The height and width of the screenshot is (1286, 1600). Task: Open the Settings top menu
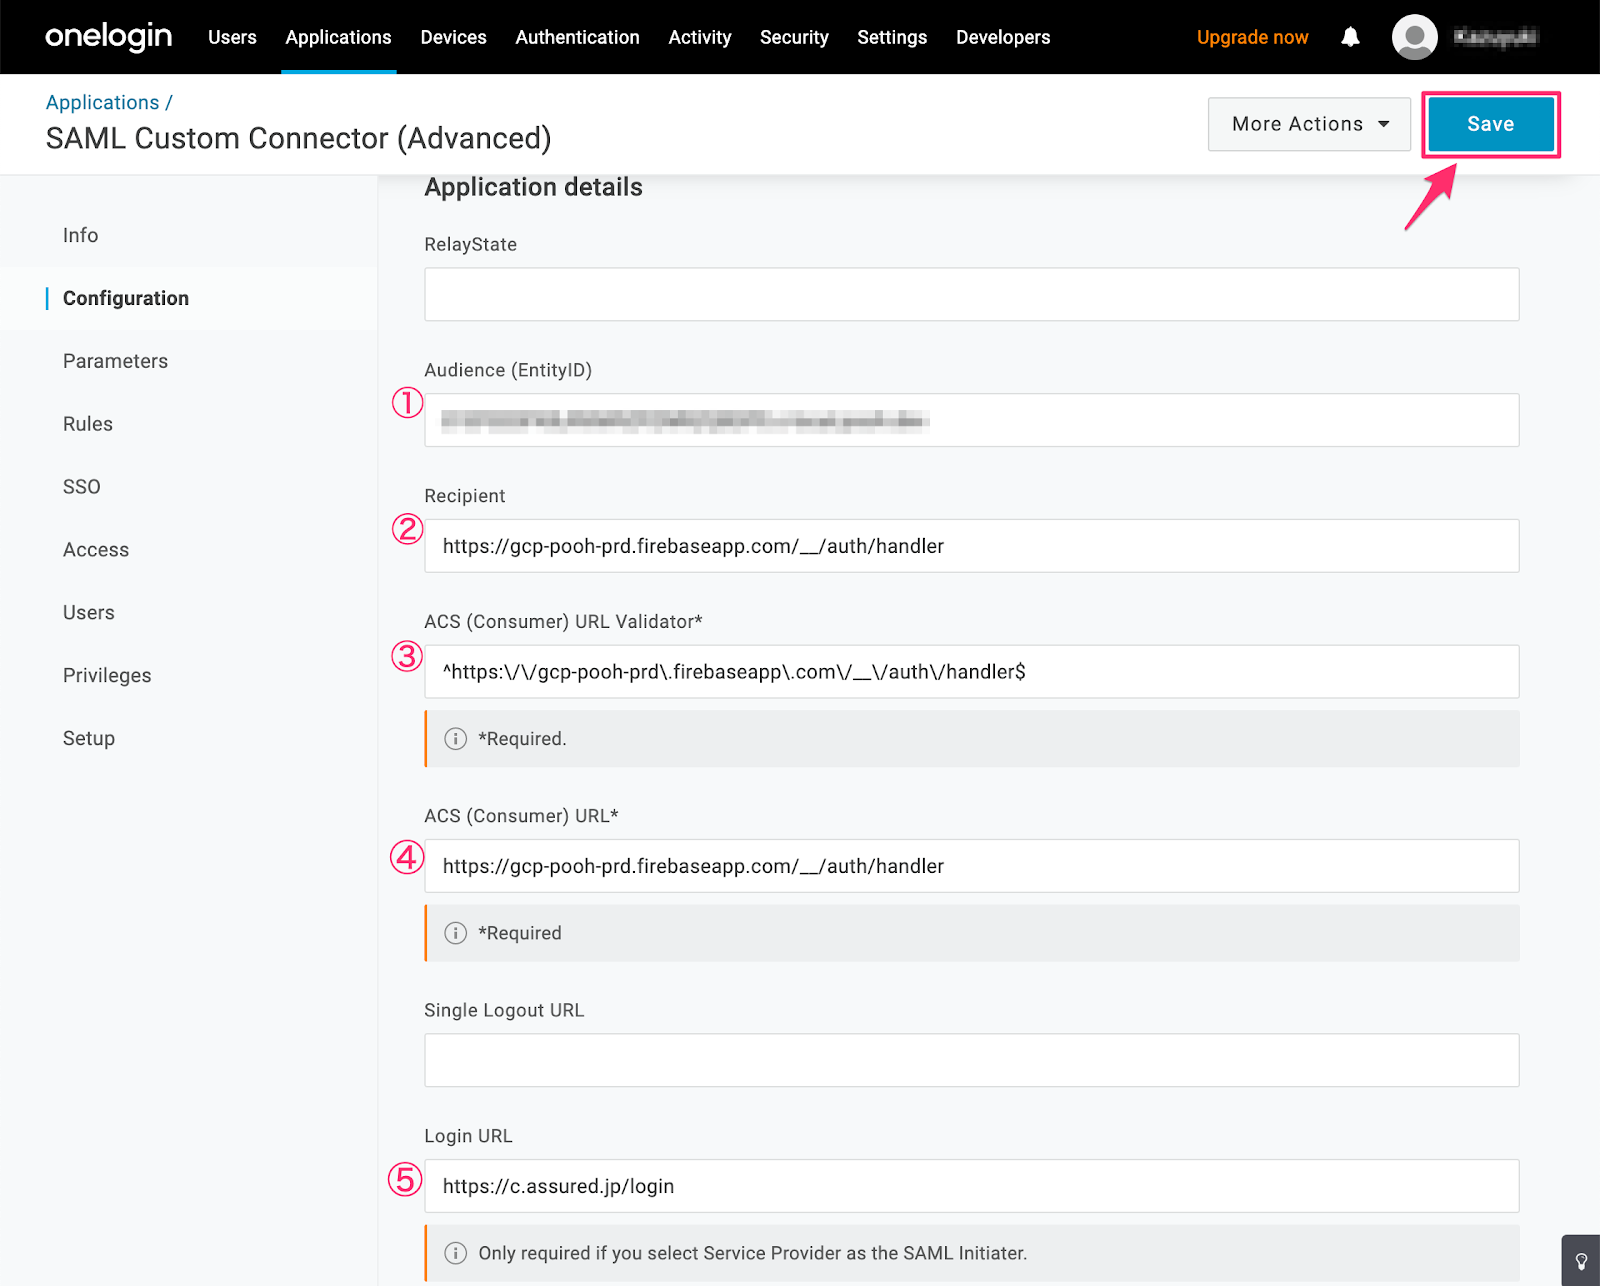click(892, 37)
